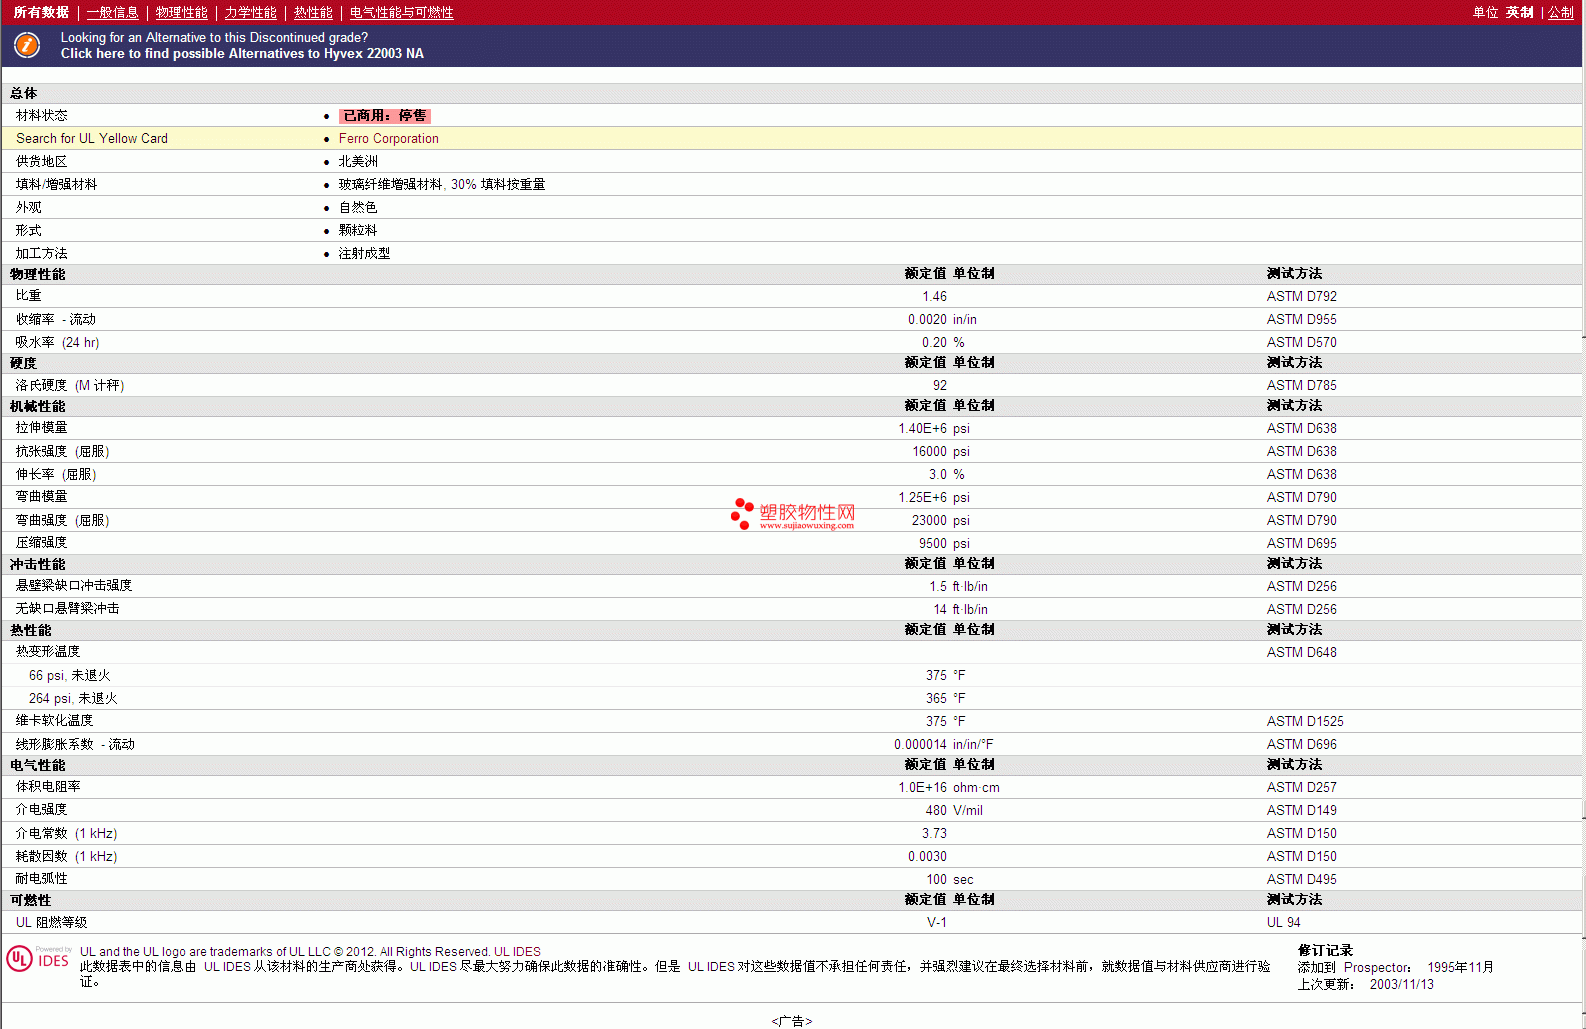The height and width of the screenshot is (1029, 1586).
Task: Click the <广告> label at bottom
Action: pyautogui.click(x=792, y=1021)
